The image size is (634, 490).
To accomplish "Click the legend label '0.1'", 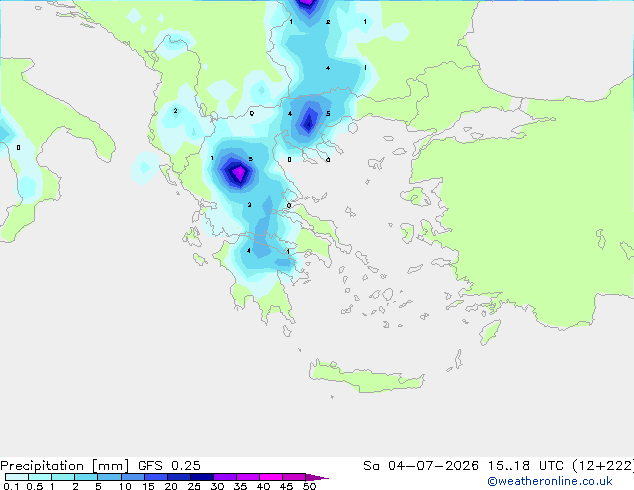I will click(11, 486).
